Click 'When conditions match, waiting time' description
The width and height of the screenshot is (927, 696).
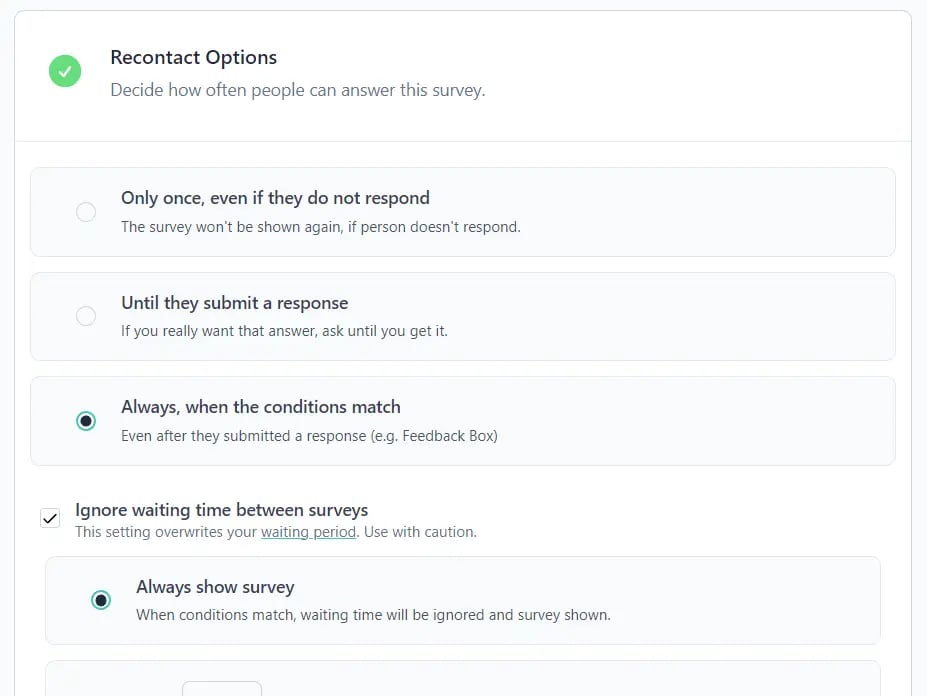(373, 615)
